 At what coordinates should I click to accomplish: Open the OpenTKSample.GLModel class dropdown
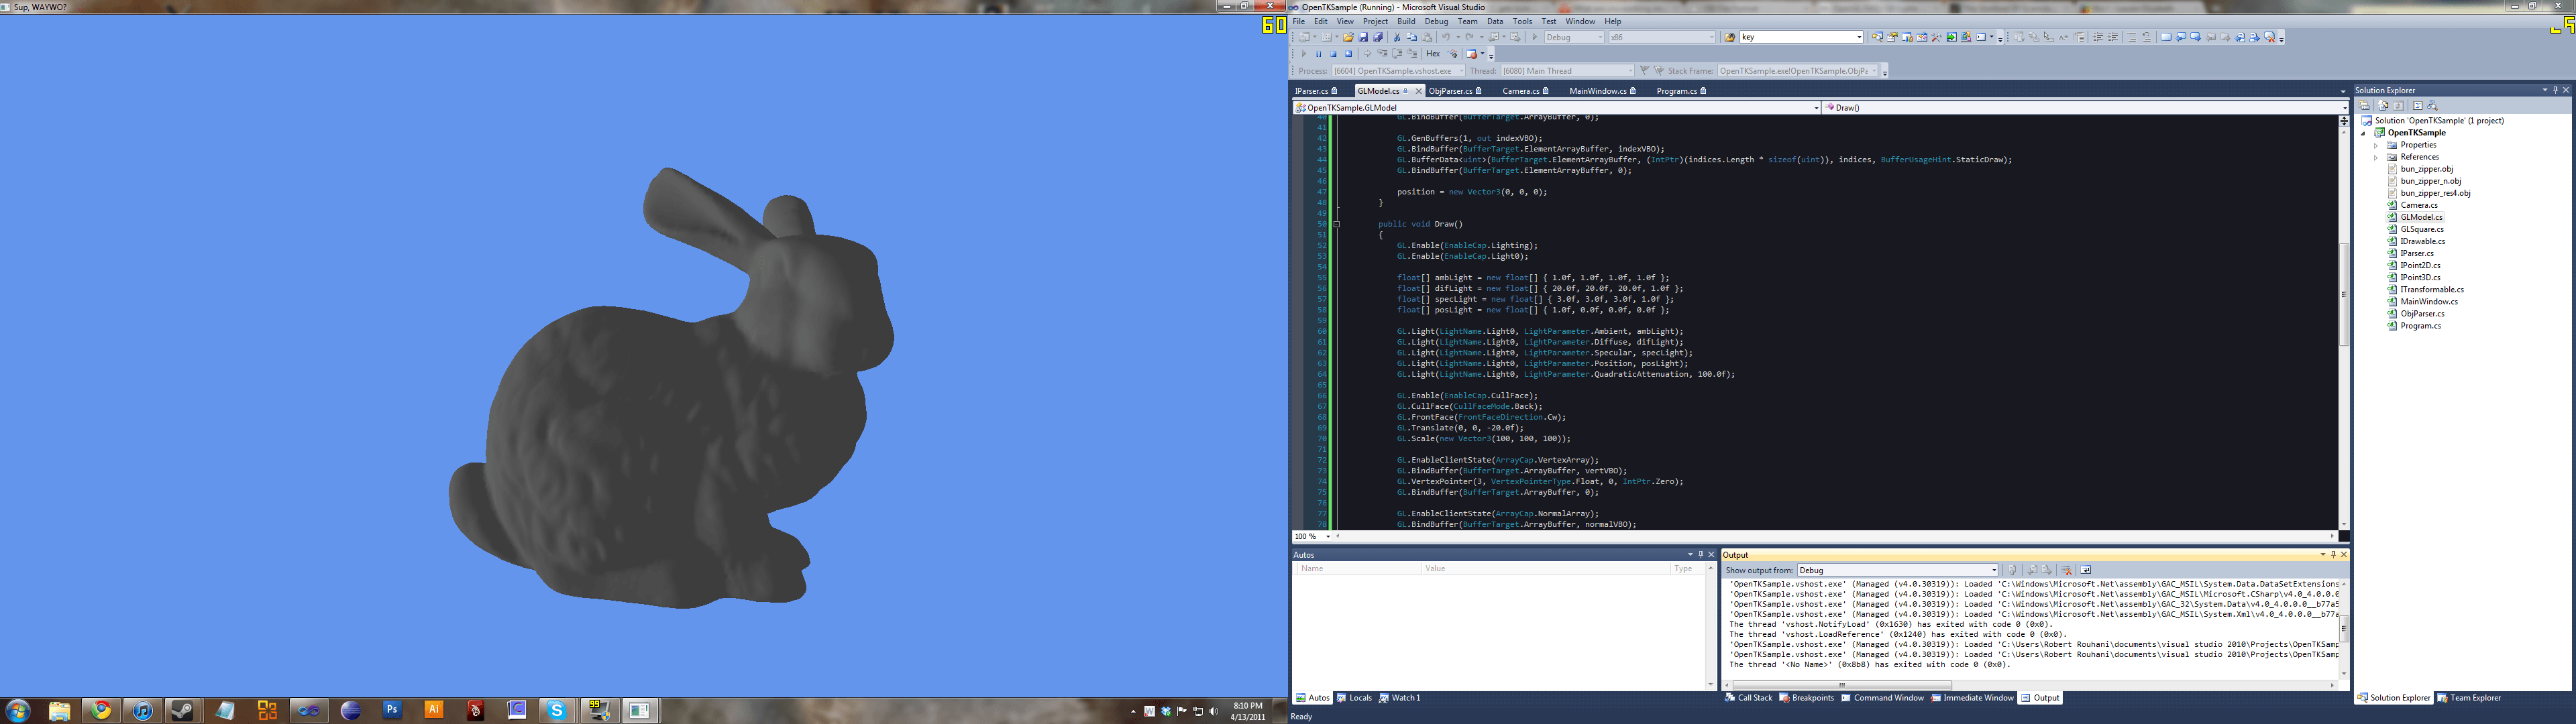pyautogui.click(x=1557, y=107)
